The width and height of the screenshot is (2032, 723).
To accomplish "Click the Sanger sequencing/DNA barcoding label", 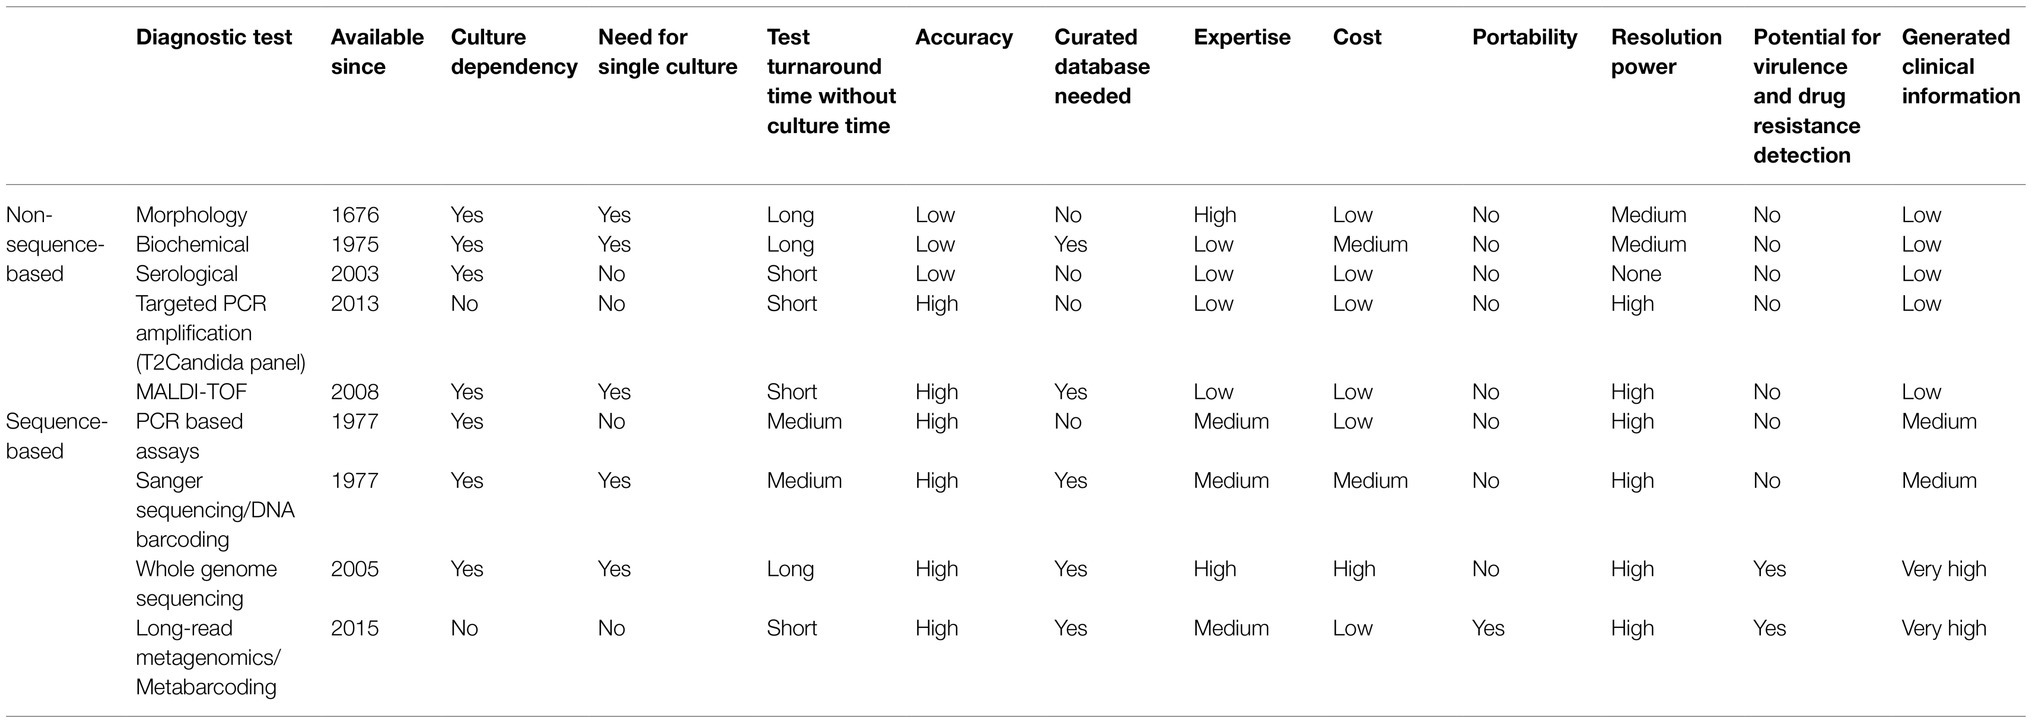I will click(215, 510).
